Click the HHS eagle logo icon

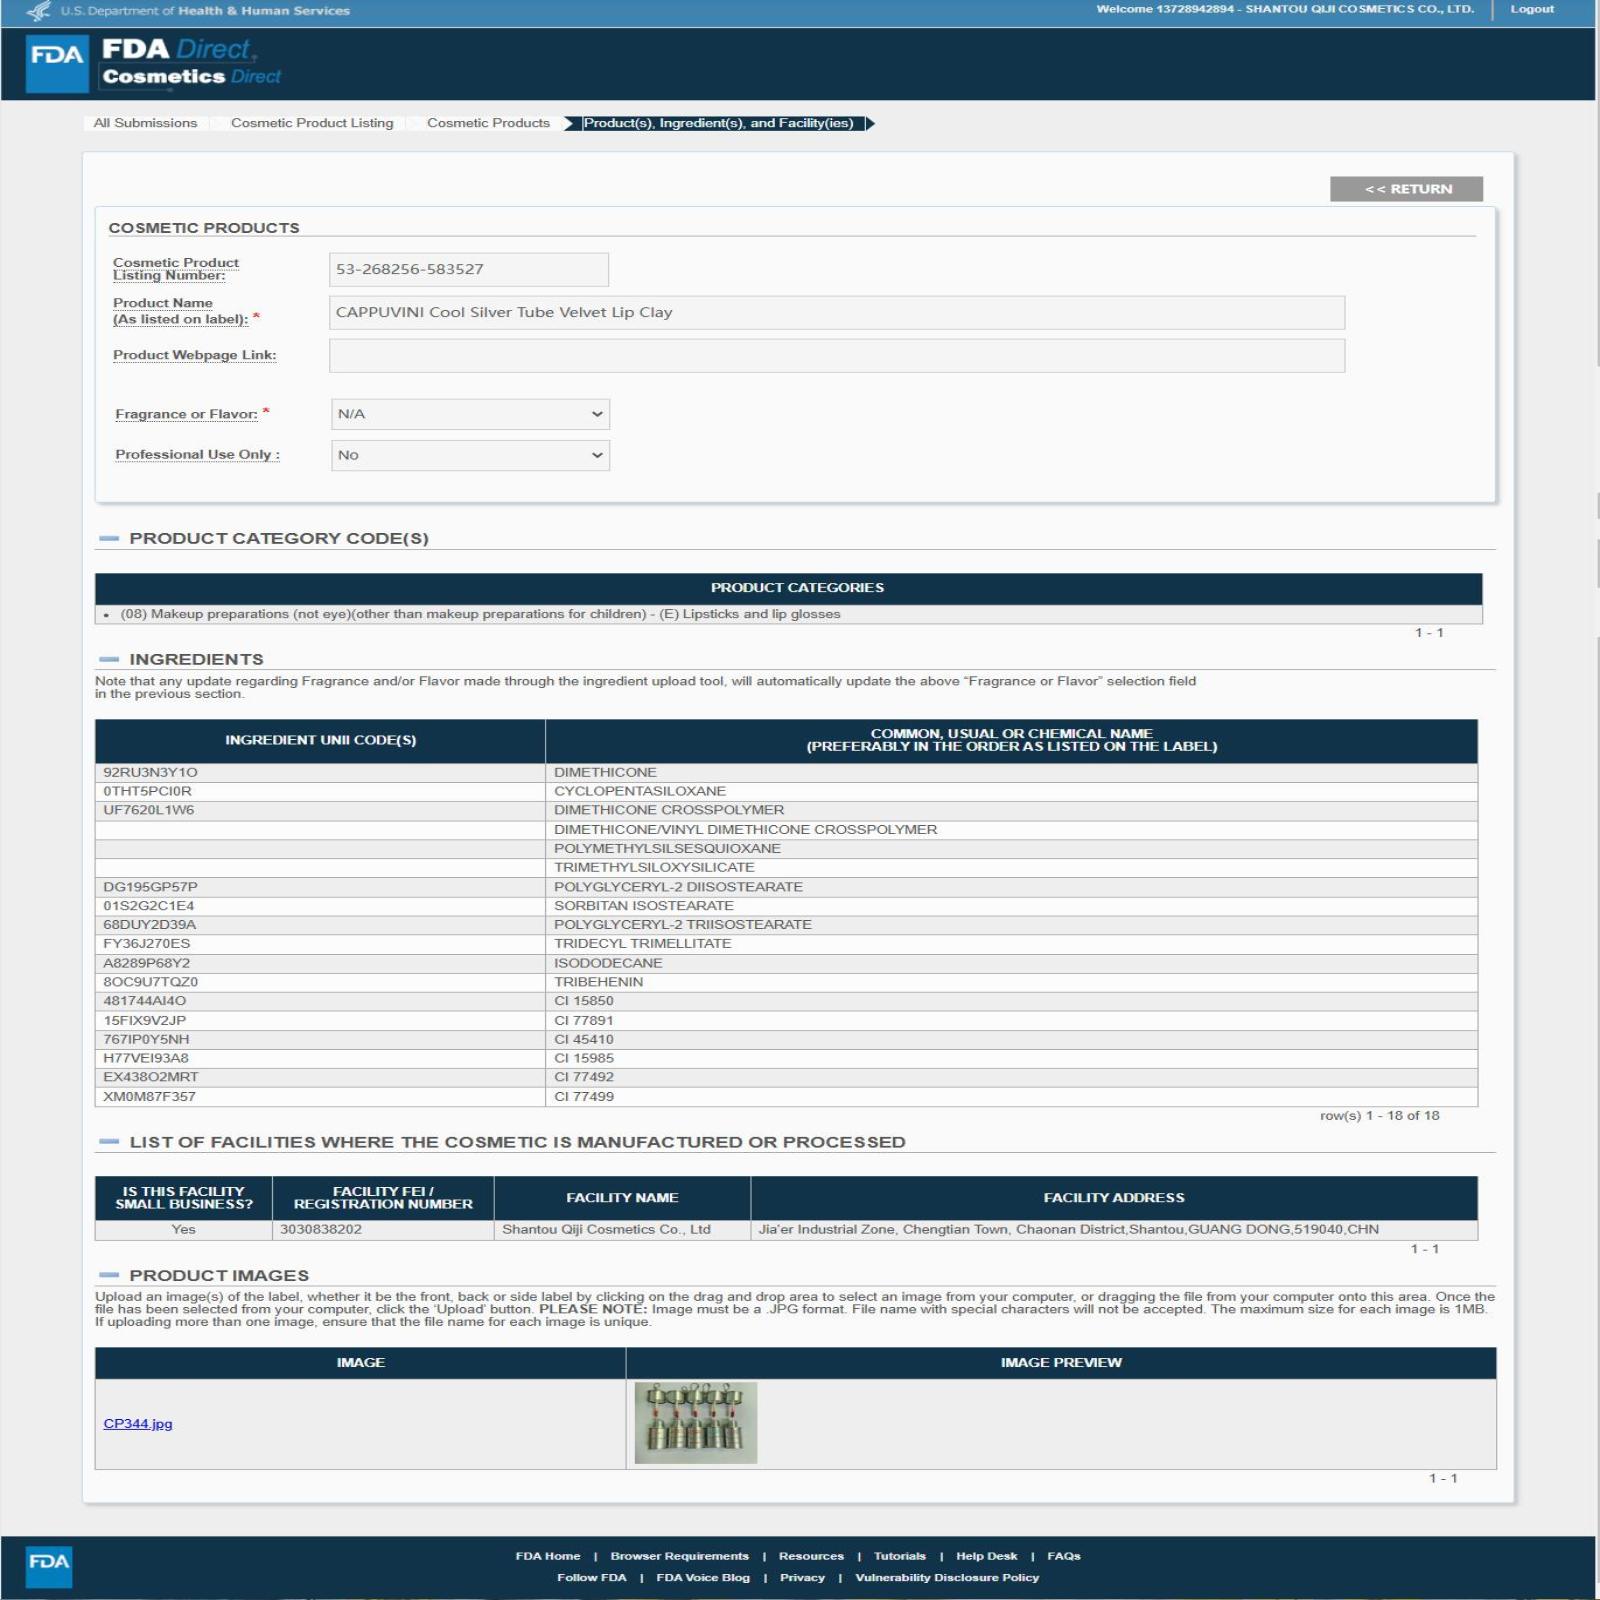[x=39, y=11]
